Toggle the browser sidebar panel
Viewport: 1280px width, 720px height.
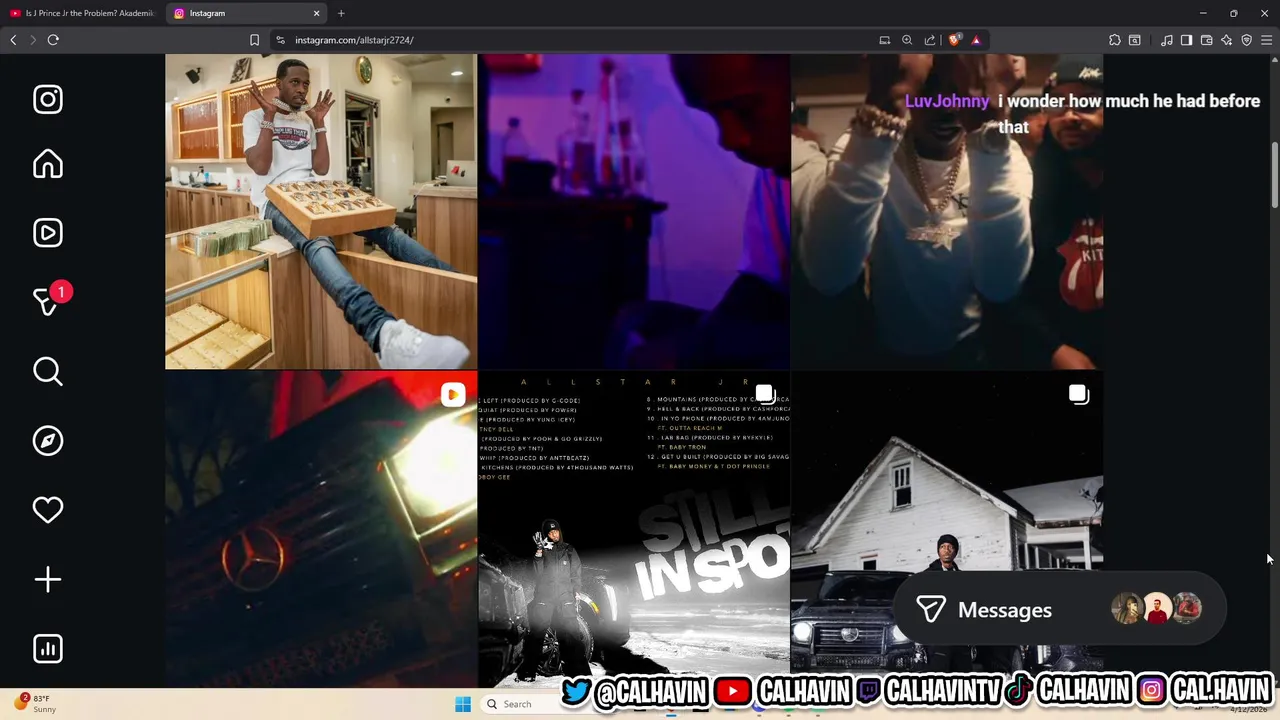[1186, 40]
